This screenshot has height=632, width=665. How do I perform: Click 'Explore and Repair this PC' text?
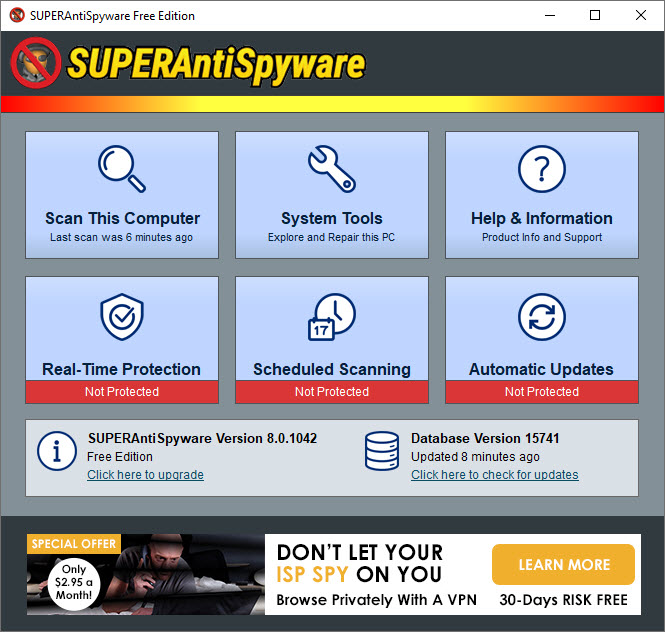pyautogui.click(x=331, y=237)
